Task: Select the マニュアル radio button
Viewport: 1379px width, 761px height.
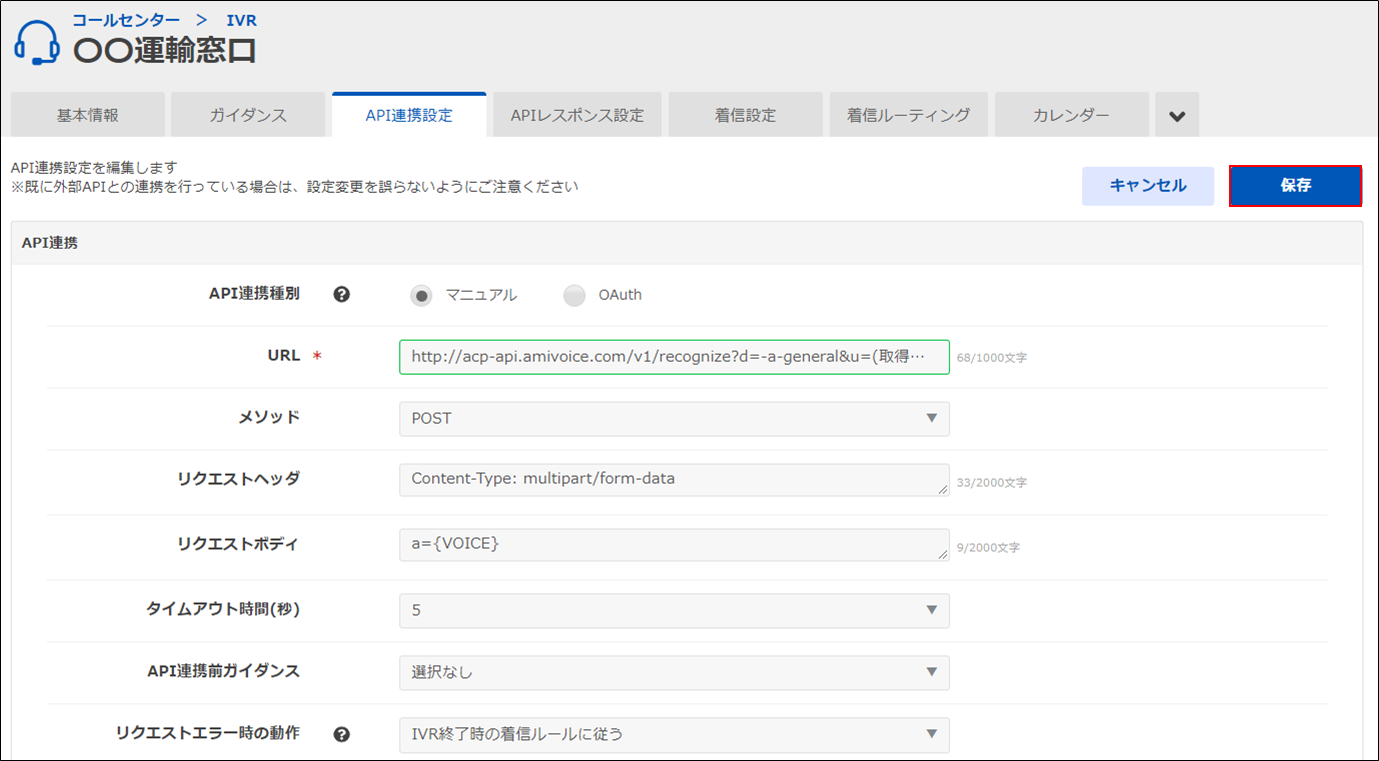Action: pos(422,295)
